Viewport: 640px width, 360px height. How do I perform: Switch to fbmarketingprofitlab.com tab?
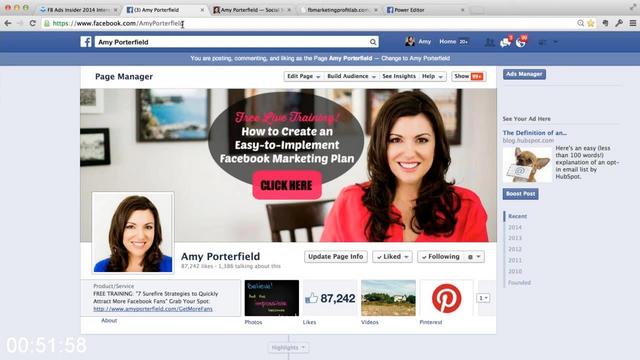(x=339, y=9)
